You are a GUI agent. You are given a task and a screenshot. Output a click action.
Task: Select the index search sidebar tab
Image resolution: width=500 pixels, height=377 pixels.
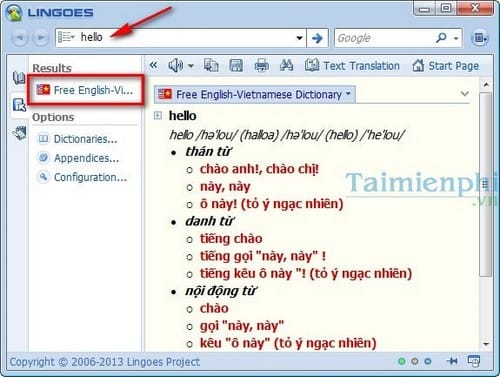pyautogui.click(x=19, y=105)
